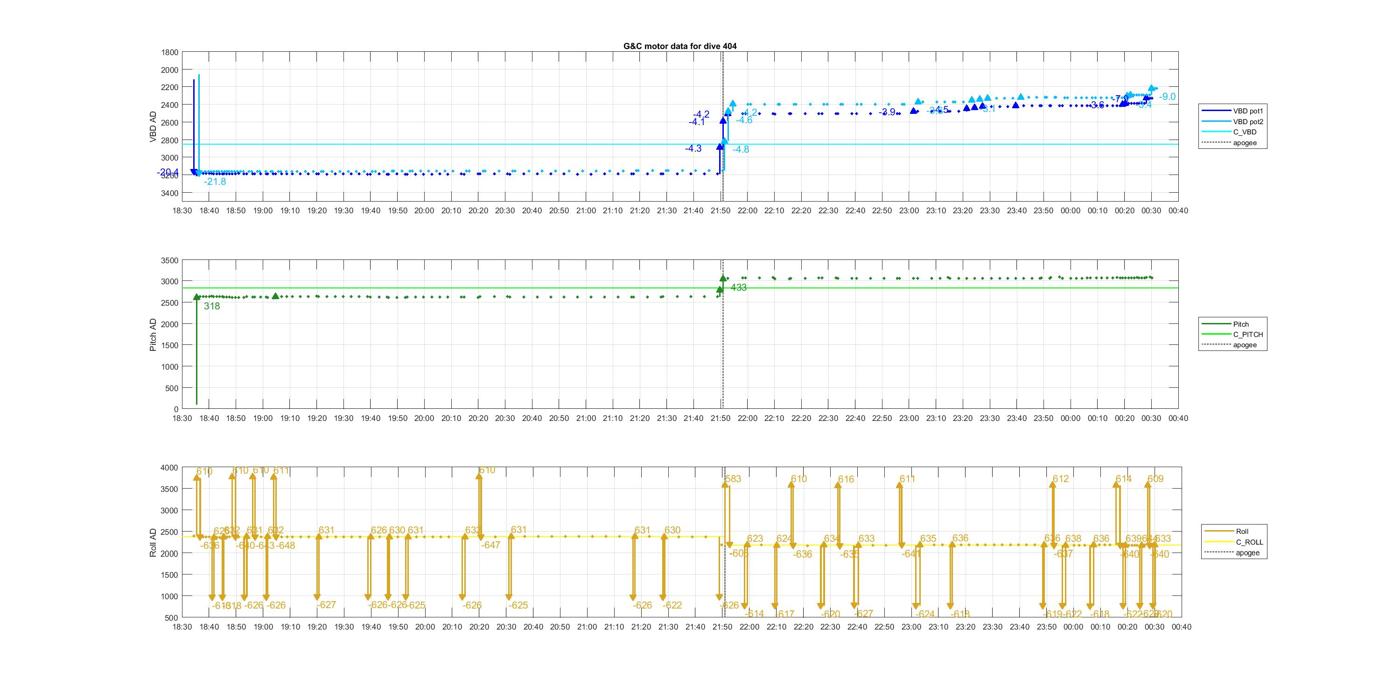Click the "-21.8" label in the VBD plot
Image resolution: width=1400 pixels, height=693 pixels.
coord(215,182)
